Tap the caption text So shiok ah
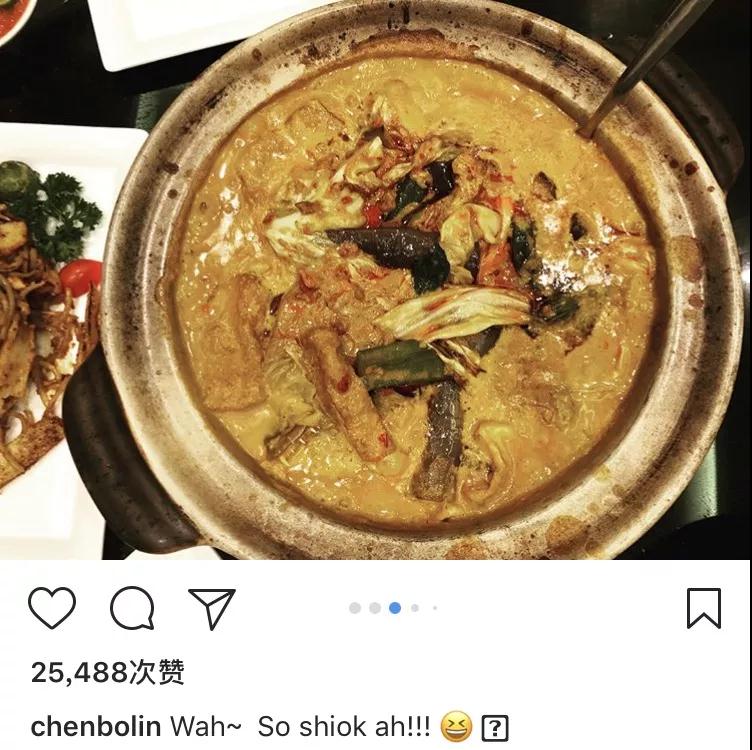Image resolution: width=752 pixels, height=750 pixels. pyautogui.click(x=344, y=727)
